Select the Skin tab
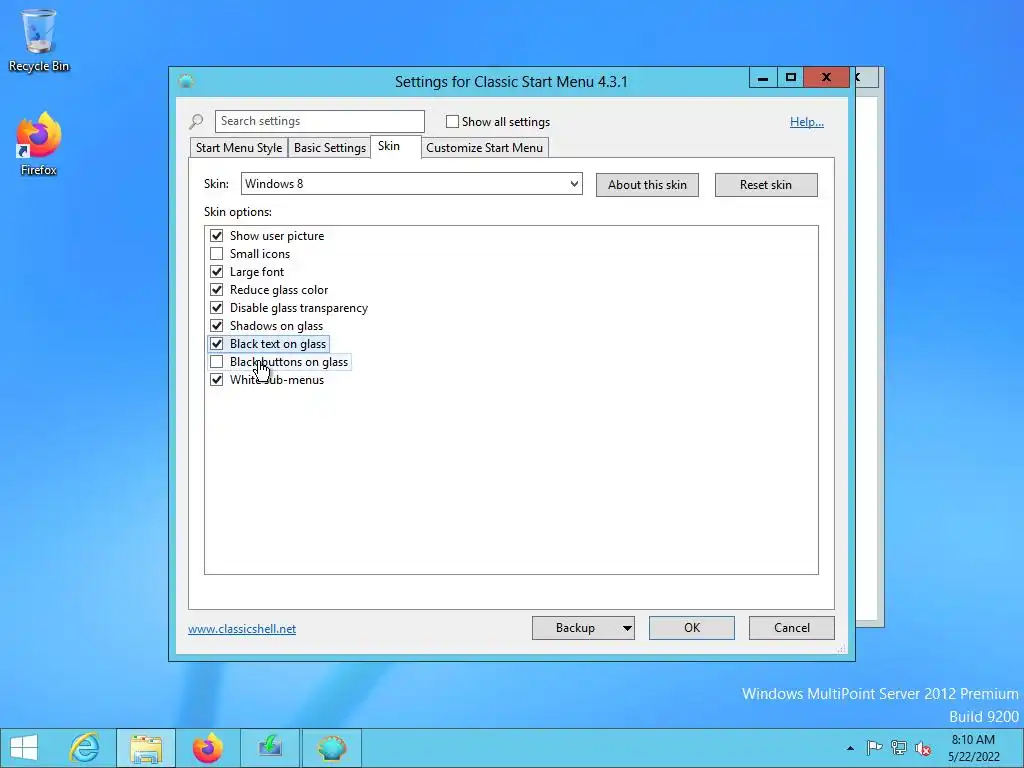Image resolution: width=1024 pixels, height=768 pixels. coord(396,146)
